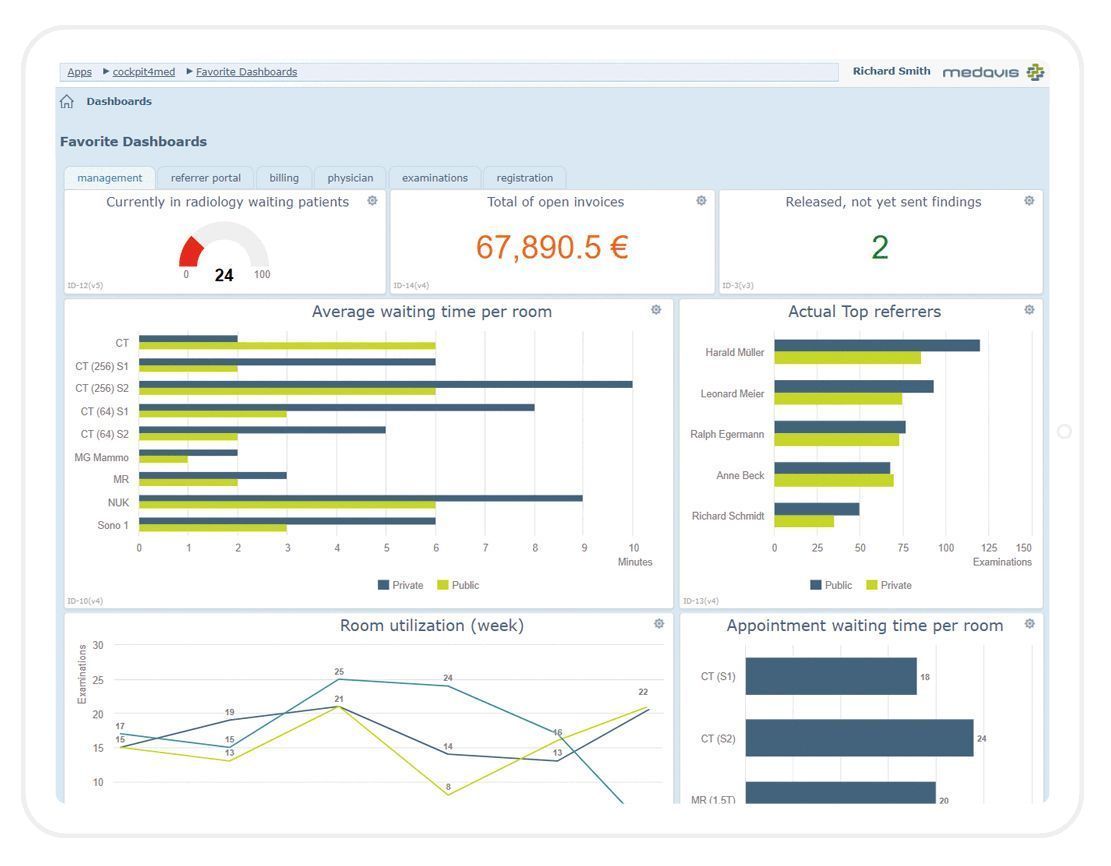1111x866 pixels.
Task: Toggle Public series in Top referrers legend
Action: click(831, 585)
